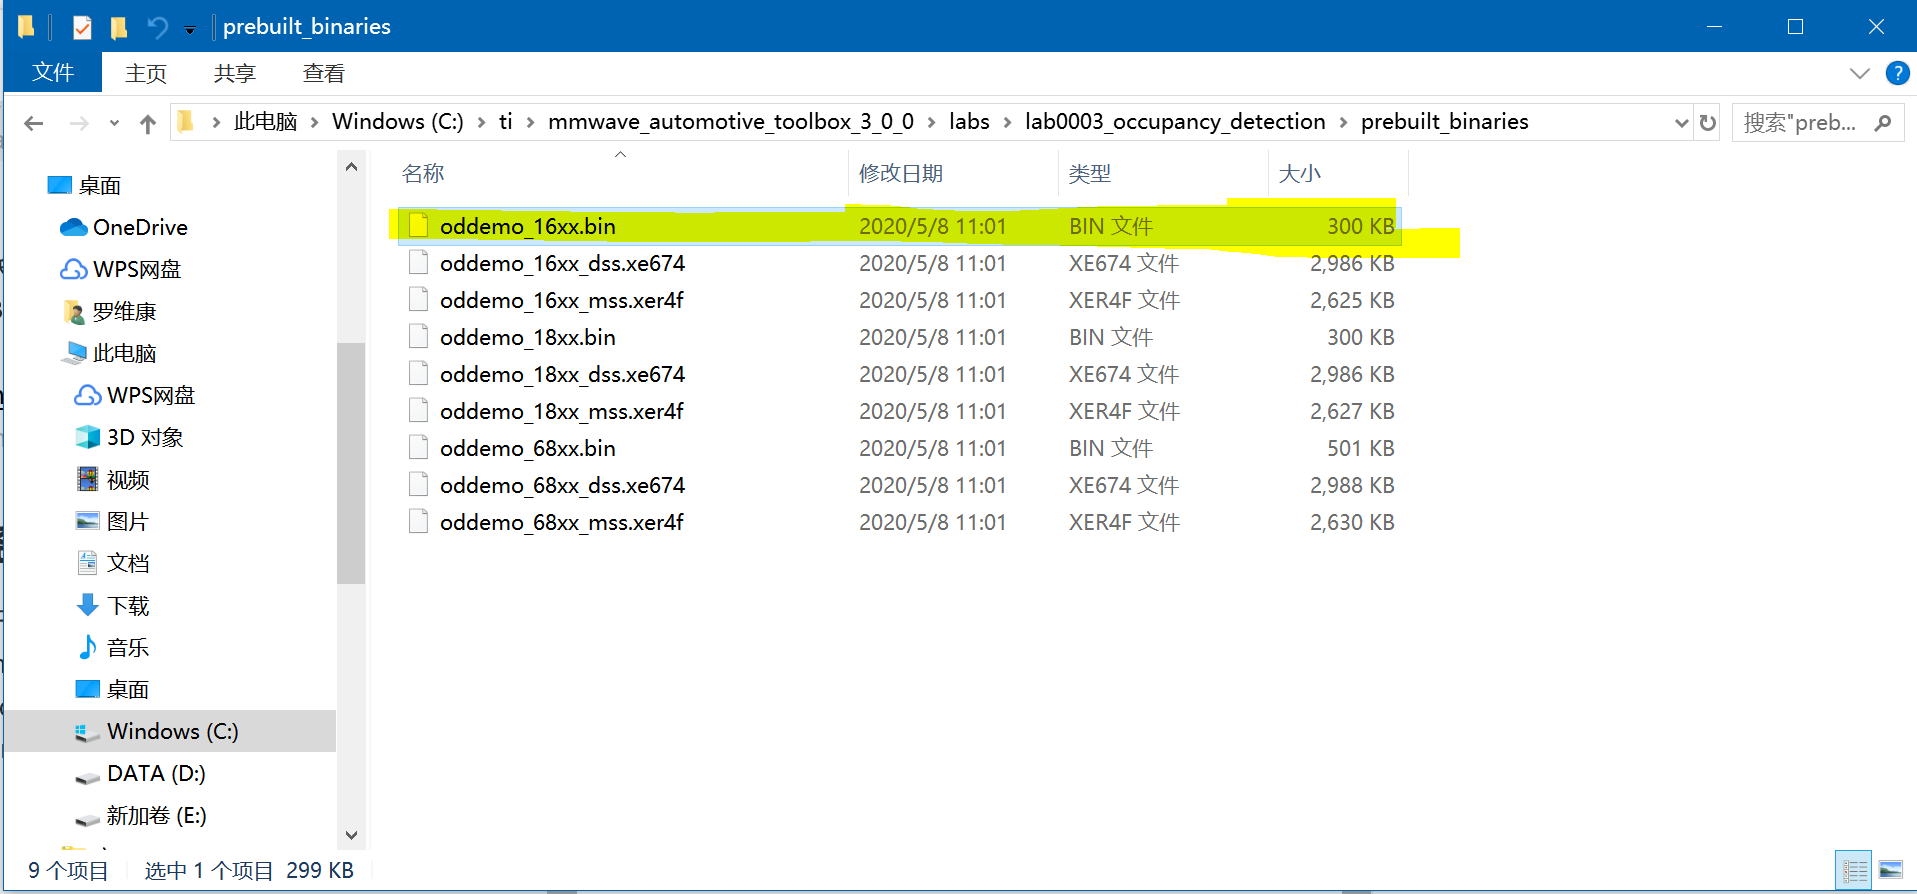Image resolution: width=1917 pixels, height=894 pixels.
Task: Open the 音乐 folder
Action: [113, 647]
